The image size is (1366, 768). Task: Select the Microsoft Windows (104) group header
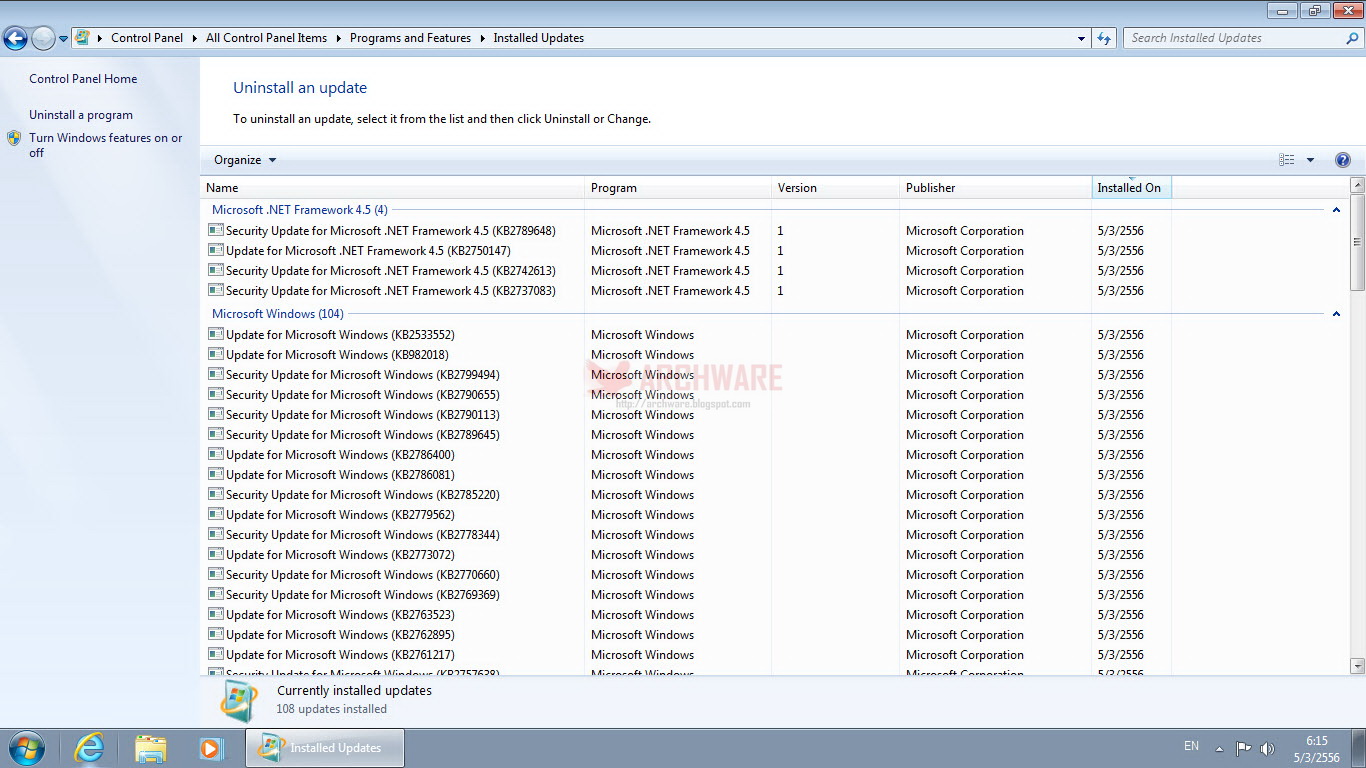point(278,314)
